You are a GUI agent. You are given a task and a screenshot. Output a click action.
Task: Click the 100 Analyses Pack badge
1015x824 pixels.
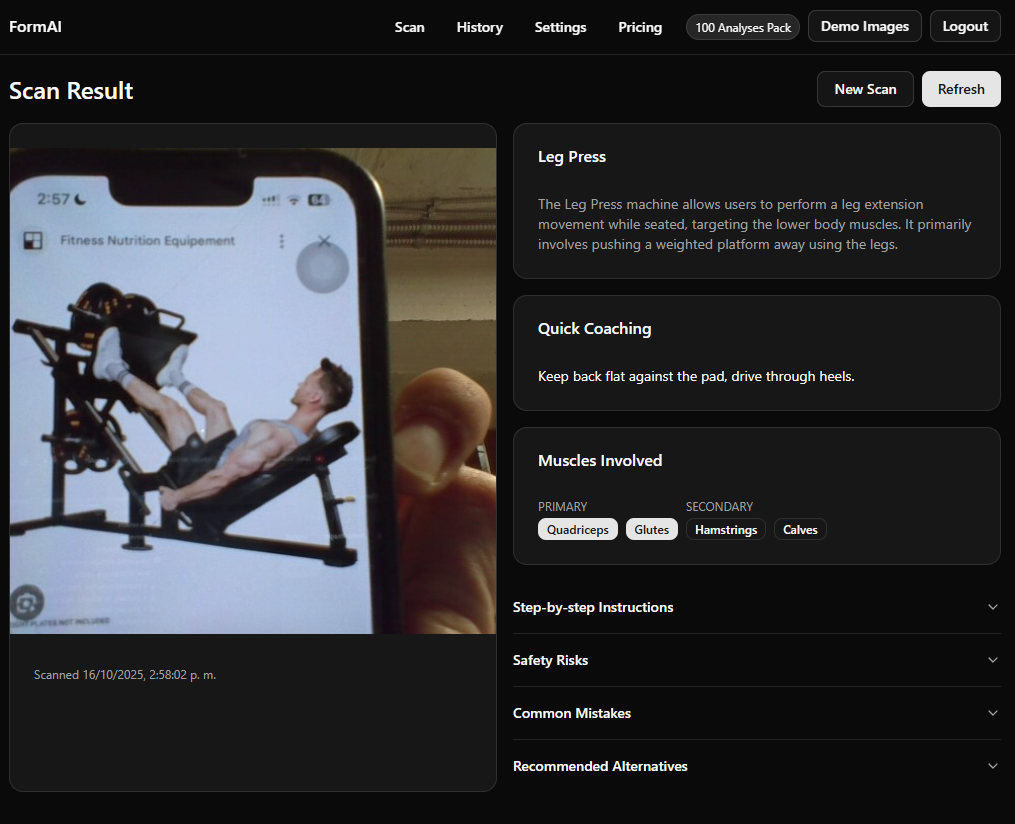tap(743, 27)
